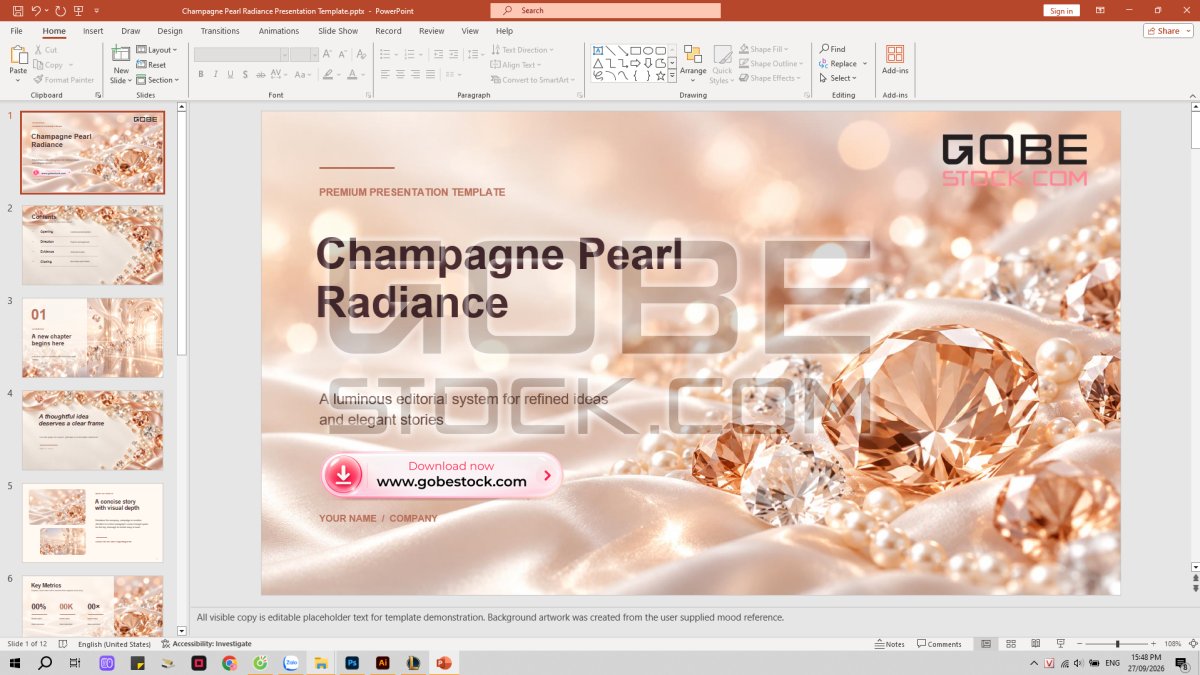Open Section dropdown
This screenshot has height=675, width=1200.
(x=158, y=80)
